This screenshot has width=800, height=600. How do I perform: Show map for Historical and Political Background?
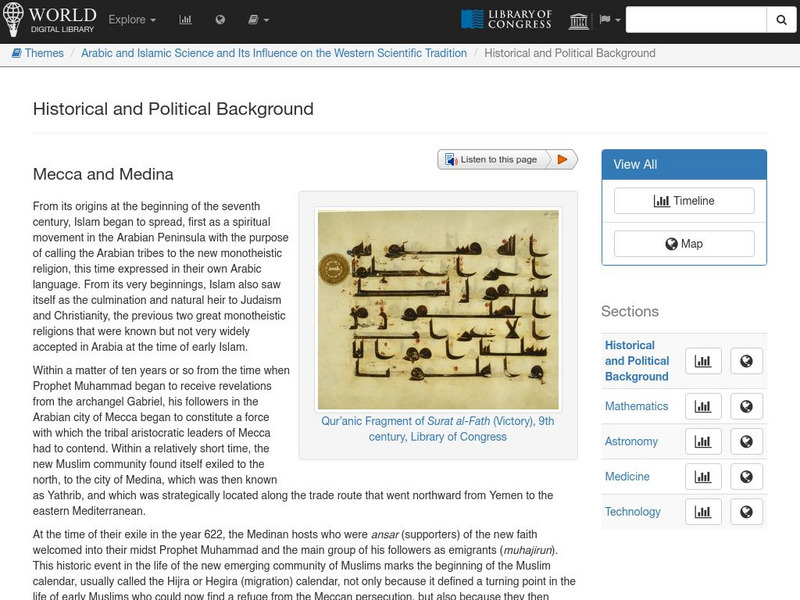point(746,361)
